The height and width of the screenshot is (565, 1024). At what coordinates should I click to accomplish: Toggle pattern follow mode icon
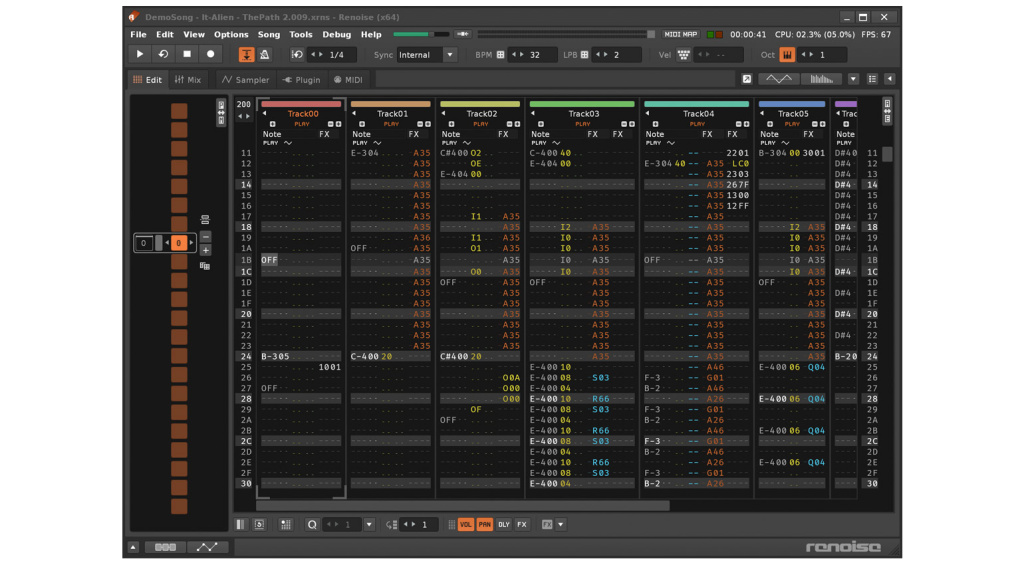click(x=246, y=55)
